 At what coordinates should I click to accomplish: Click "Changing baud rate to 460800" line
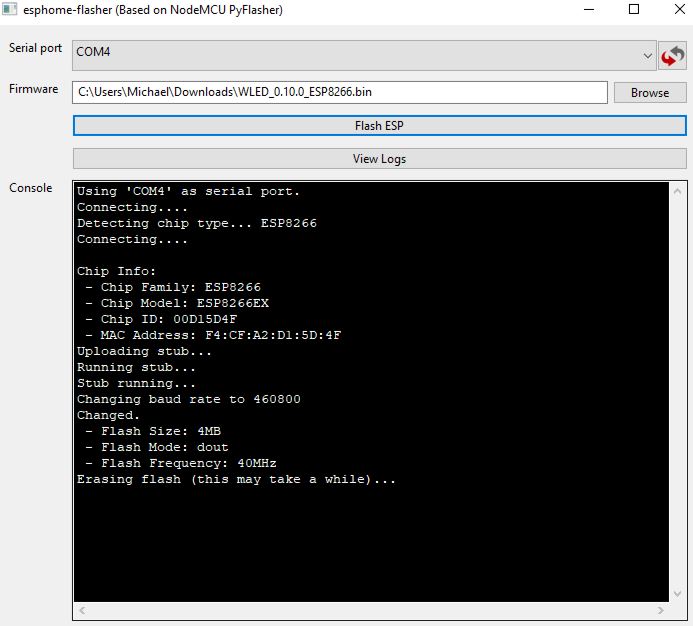[x=189, y=399]
